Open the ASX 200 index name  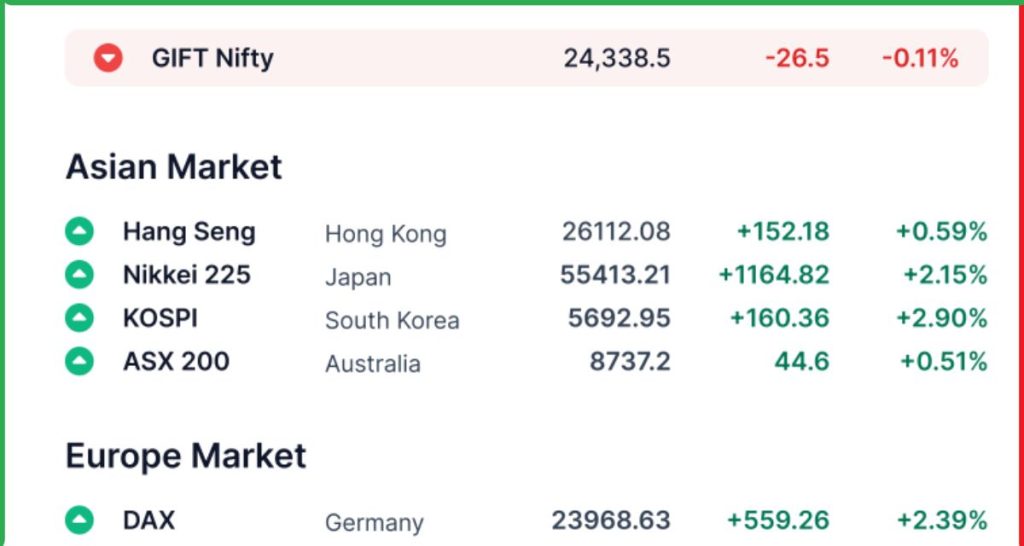[176, 361]
